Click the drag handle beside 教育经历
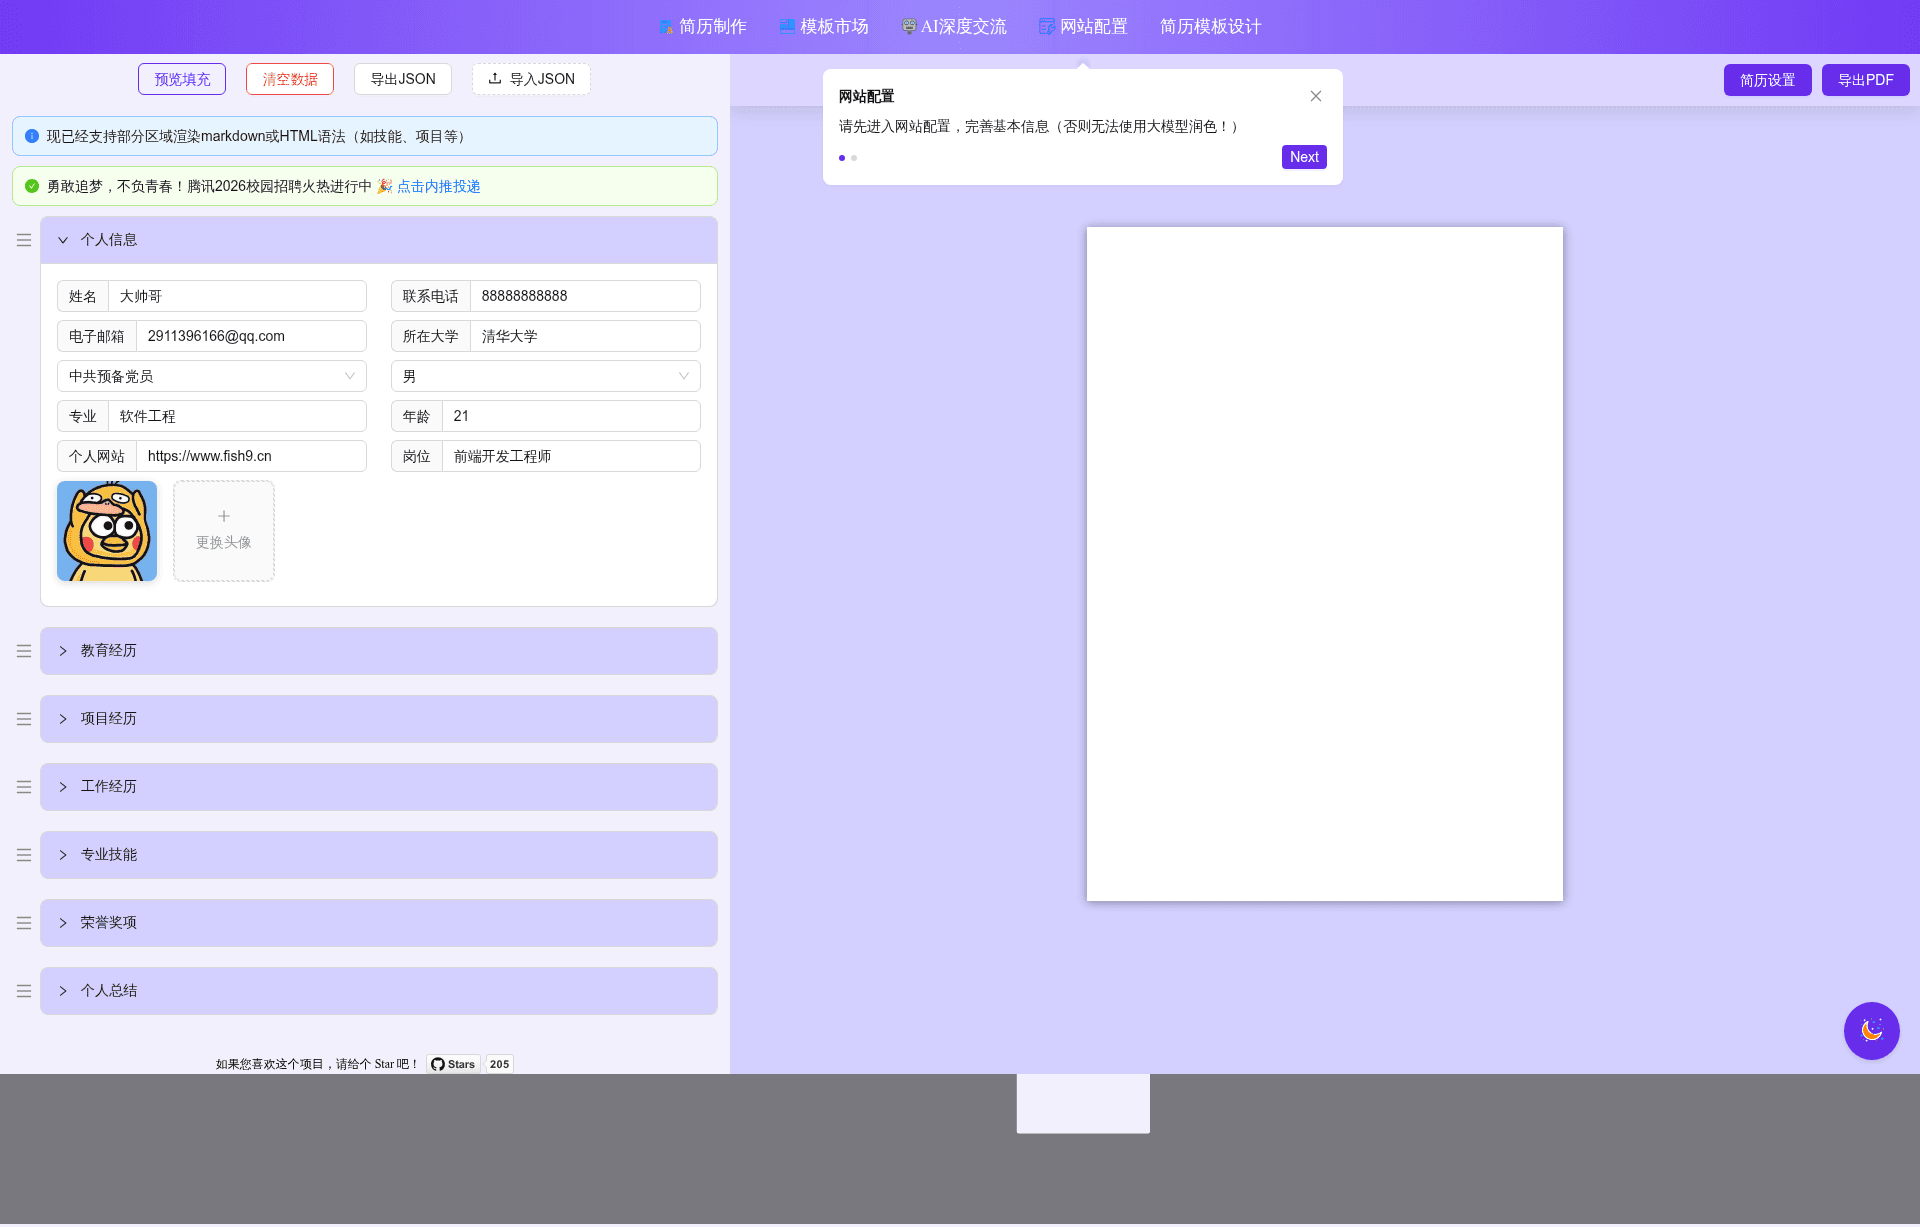 point(24,651)
